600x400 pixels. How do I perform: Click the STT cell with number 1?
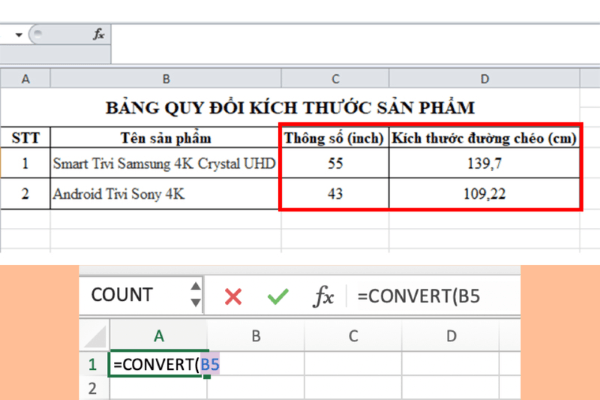26,163
